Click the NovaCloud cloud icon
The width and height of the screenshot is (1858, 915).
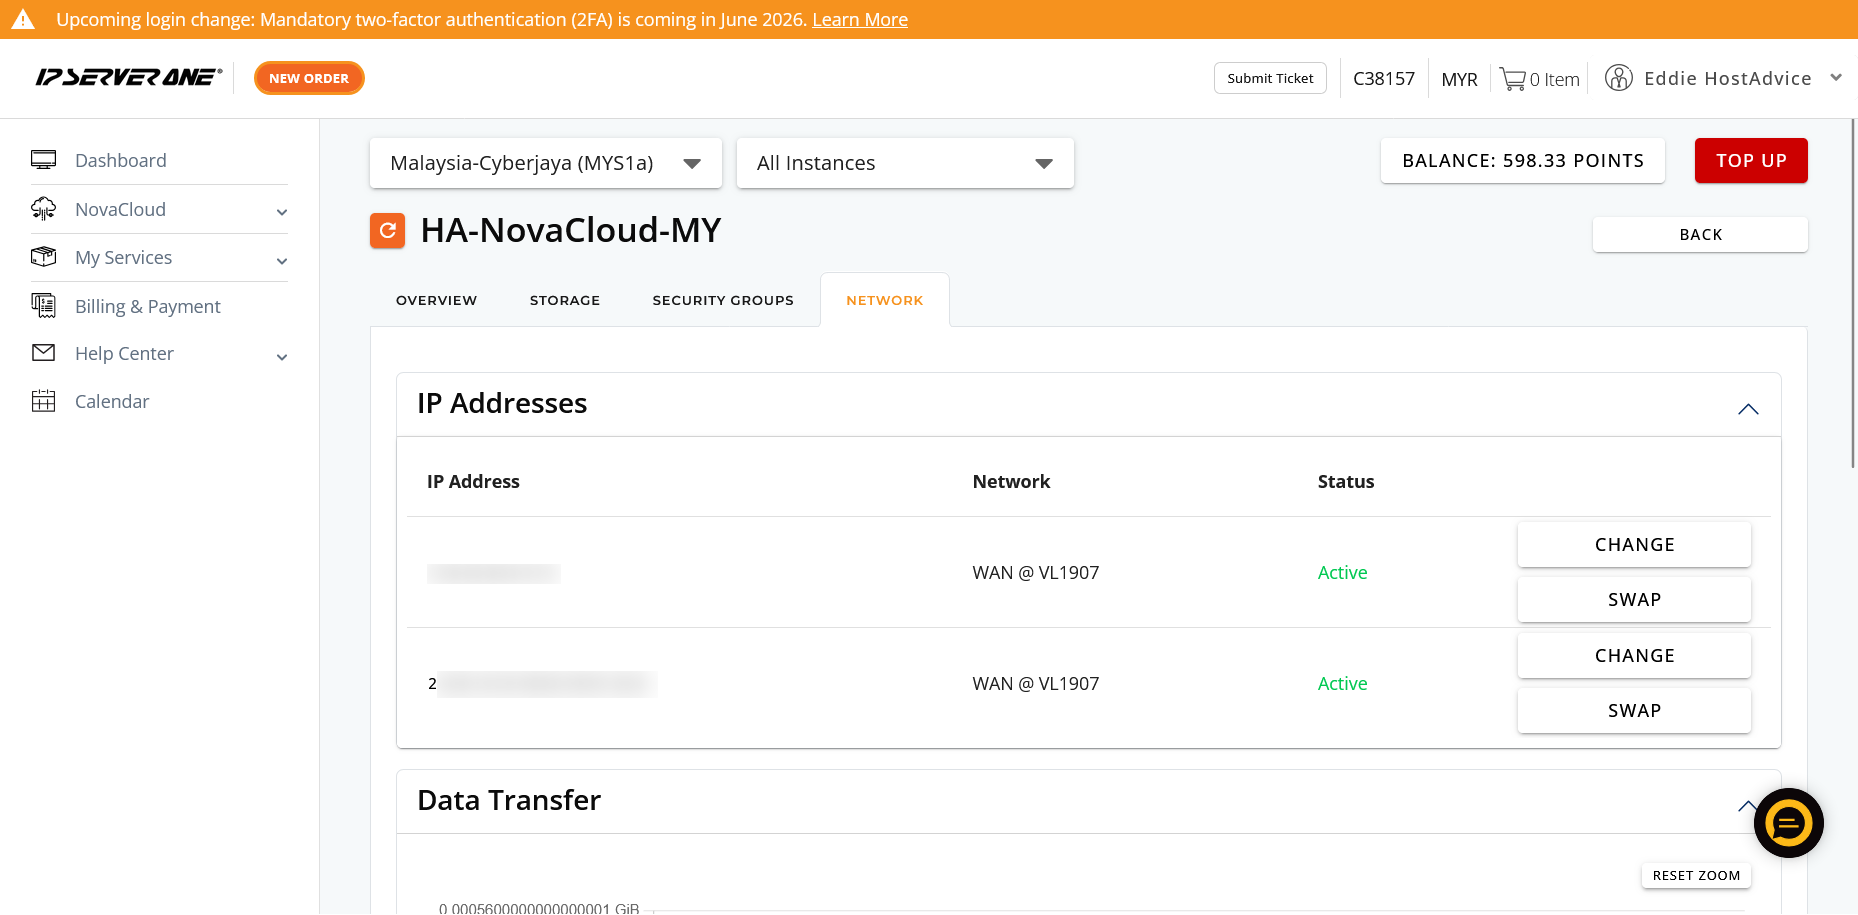[43, 209]
